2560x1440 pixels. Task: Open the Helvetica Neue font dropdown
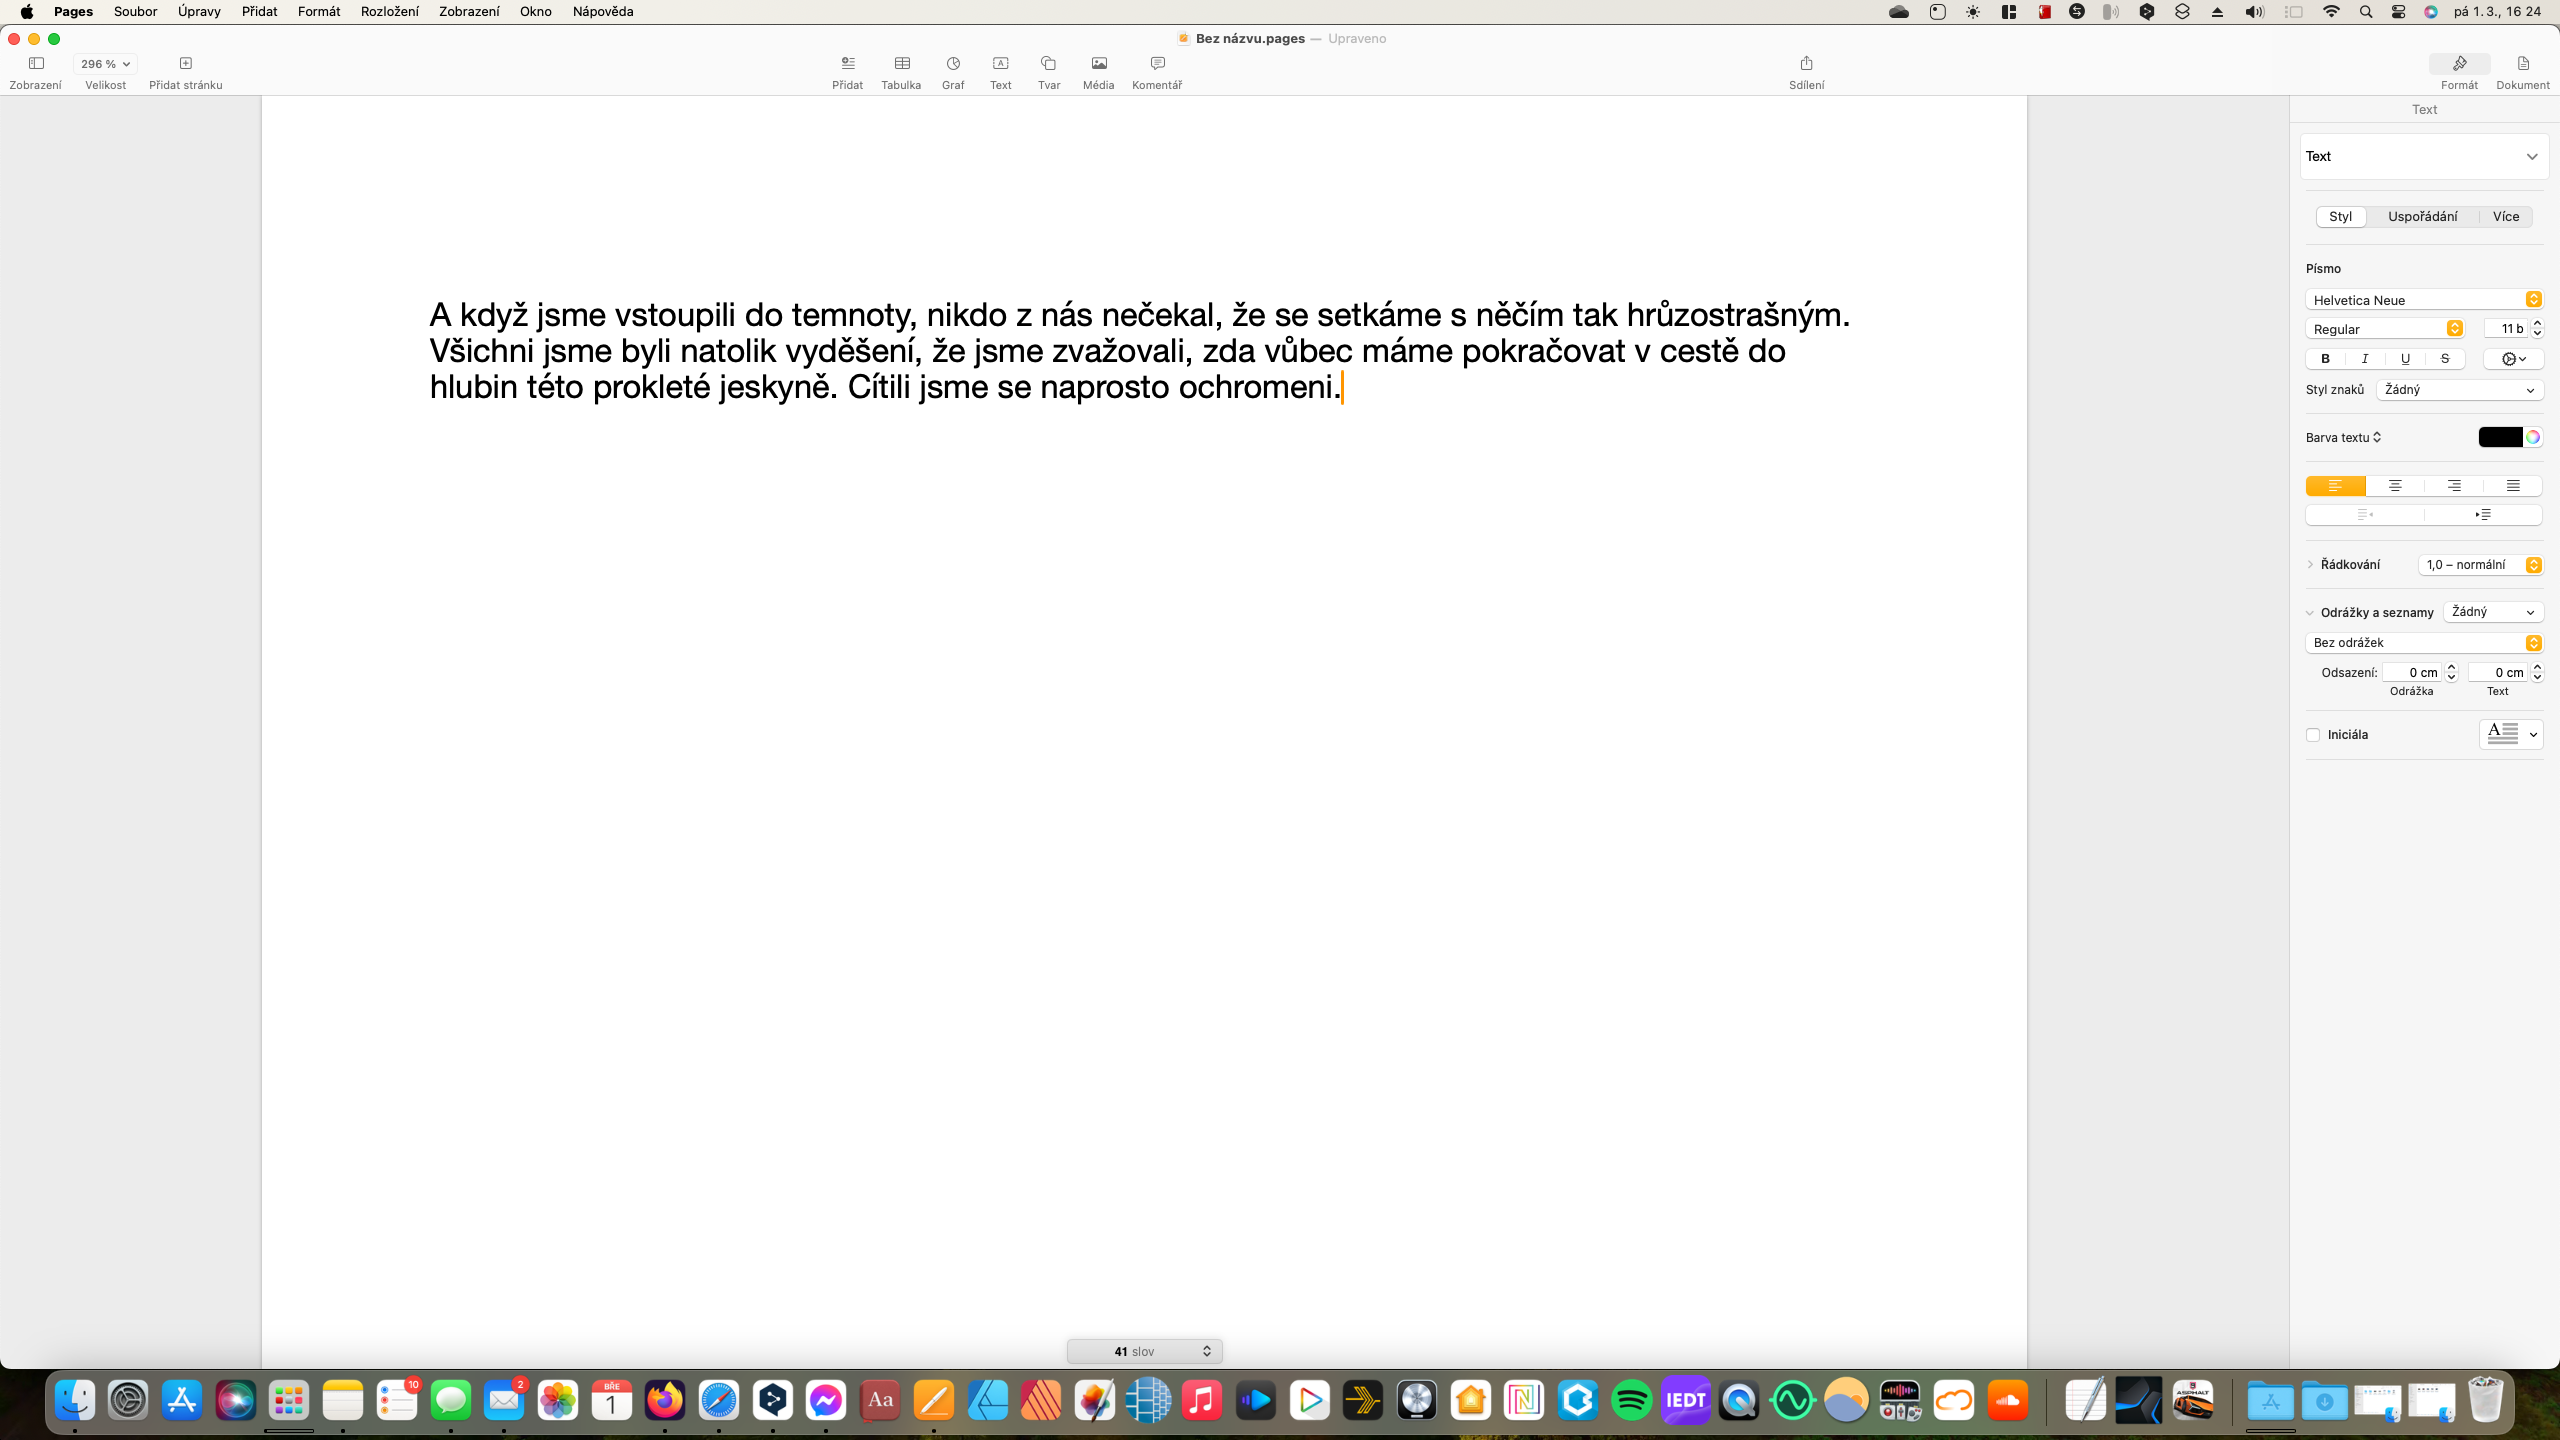coord(2424,300)
